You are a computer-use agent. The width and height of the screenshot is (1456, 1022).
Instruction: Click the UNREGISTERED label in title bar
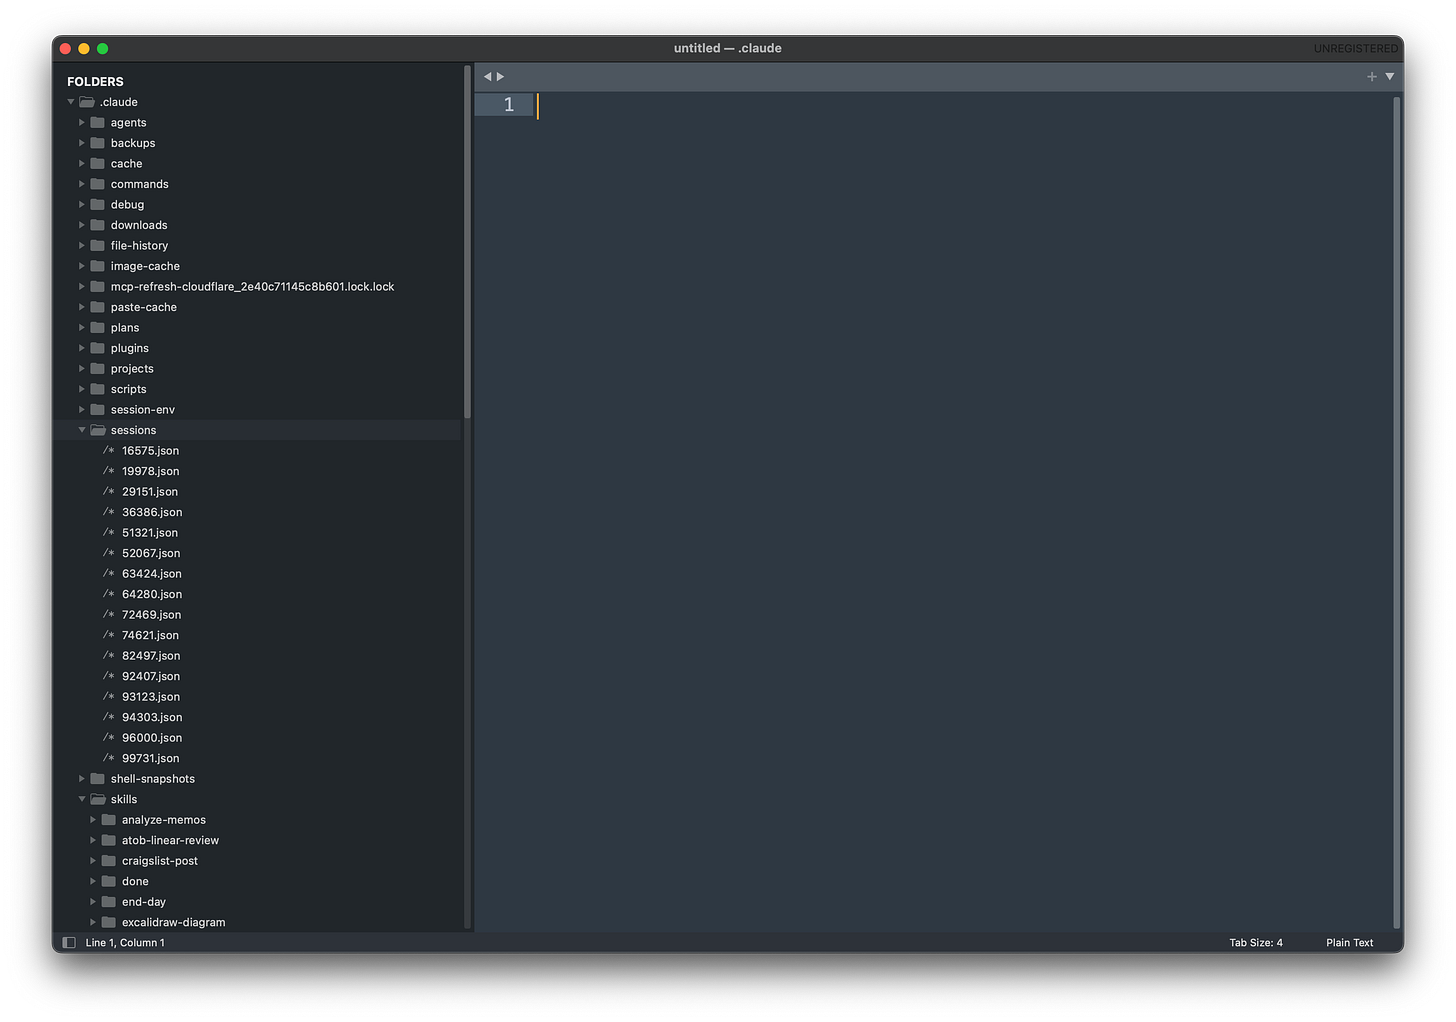click(x=1355, y=48)
